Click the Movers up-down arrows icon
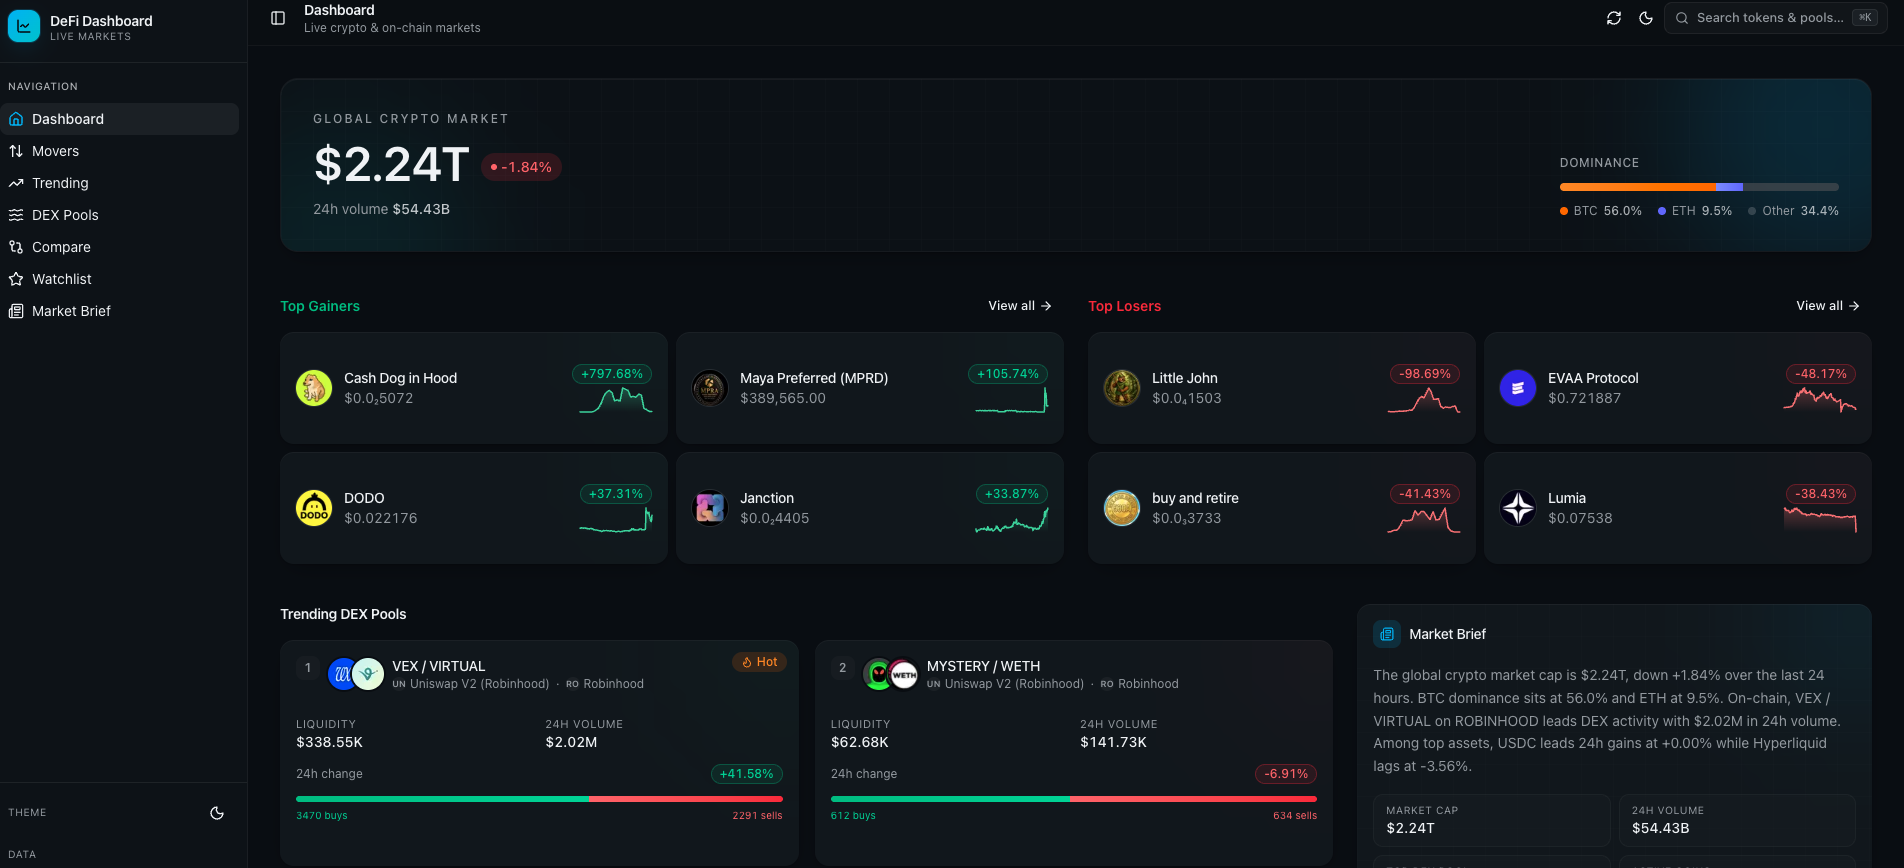The width and height of the screenshot is (1904, 868). (x=16, y=151)
